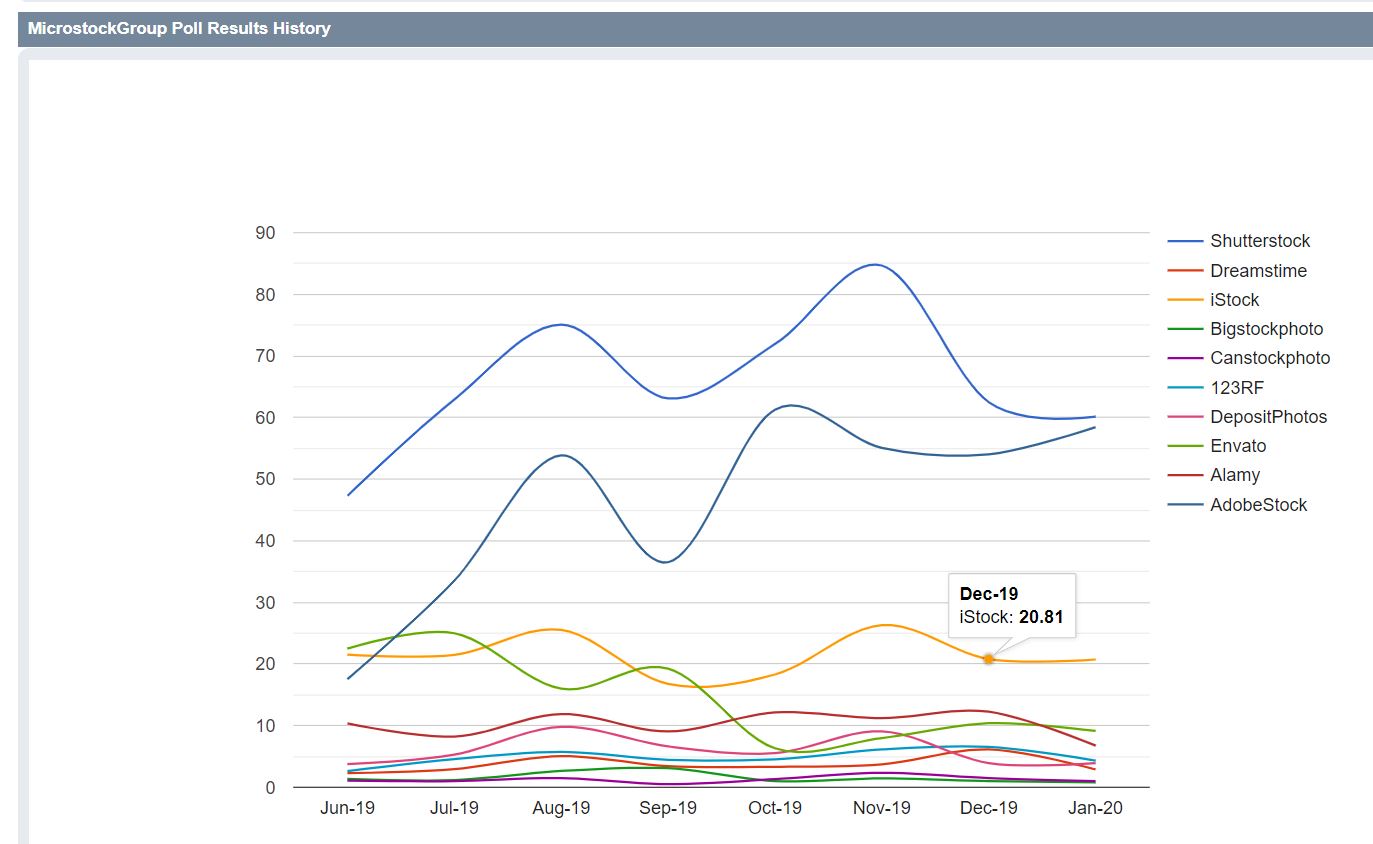This screenshot has height=844, width=1373.
Task: Click the purple line swatch beside Canstockphoto
Action: click(1185, 358)
